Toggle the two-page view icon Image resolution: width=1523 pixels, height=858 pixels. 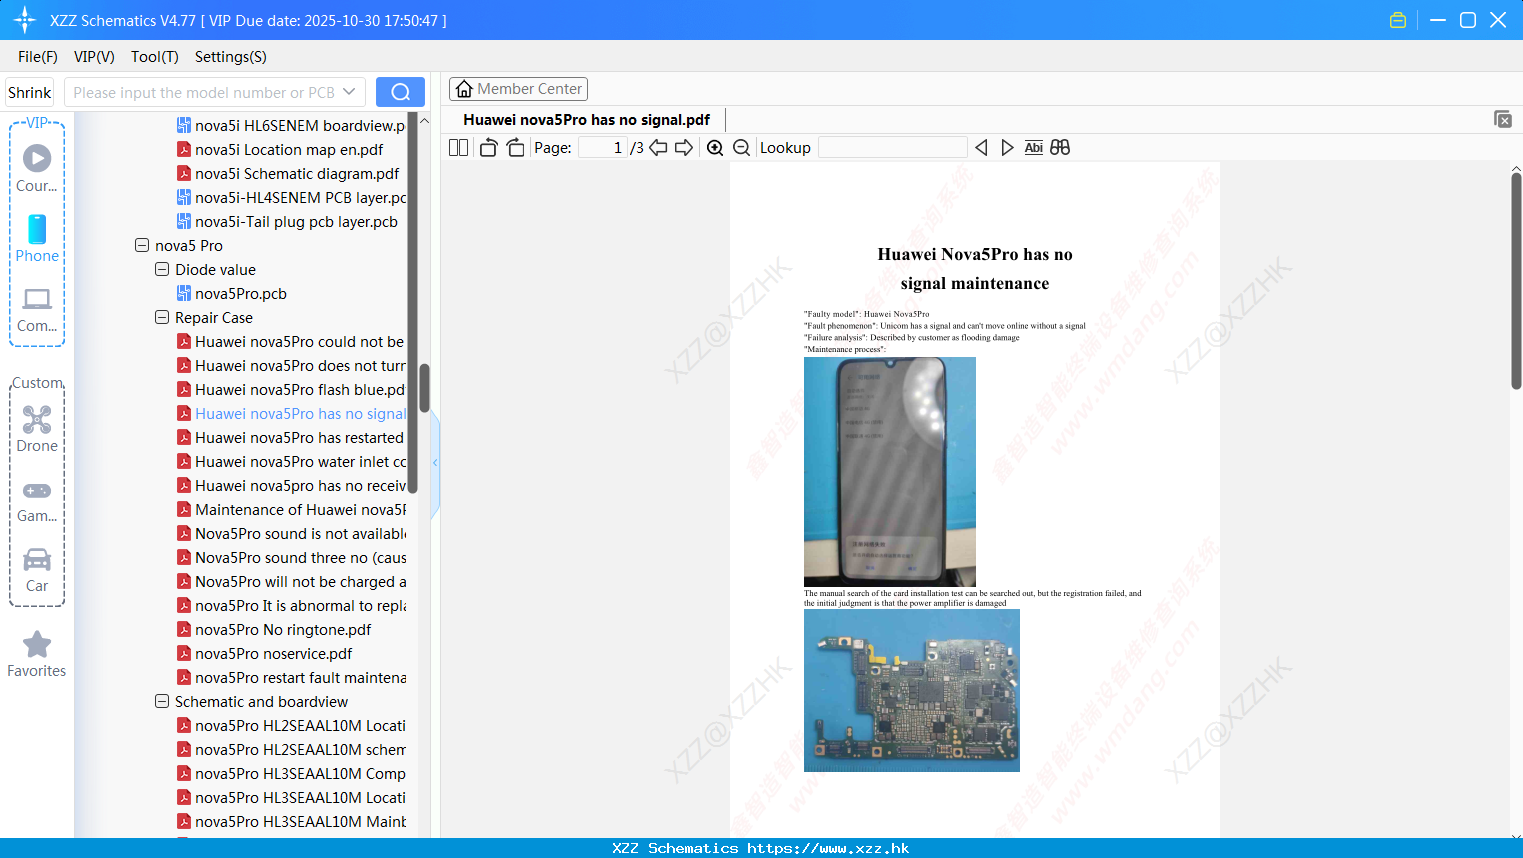pos(458,148)
